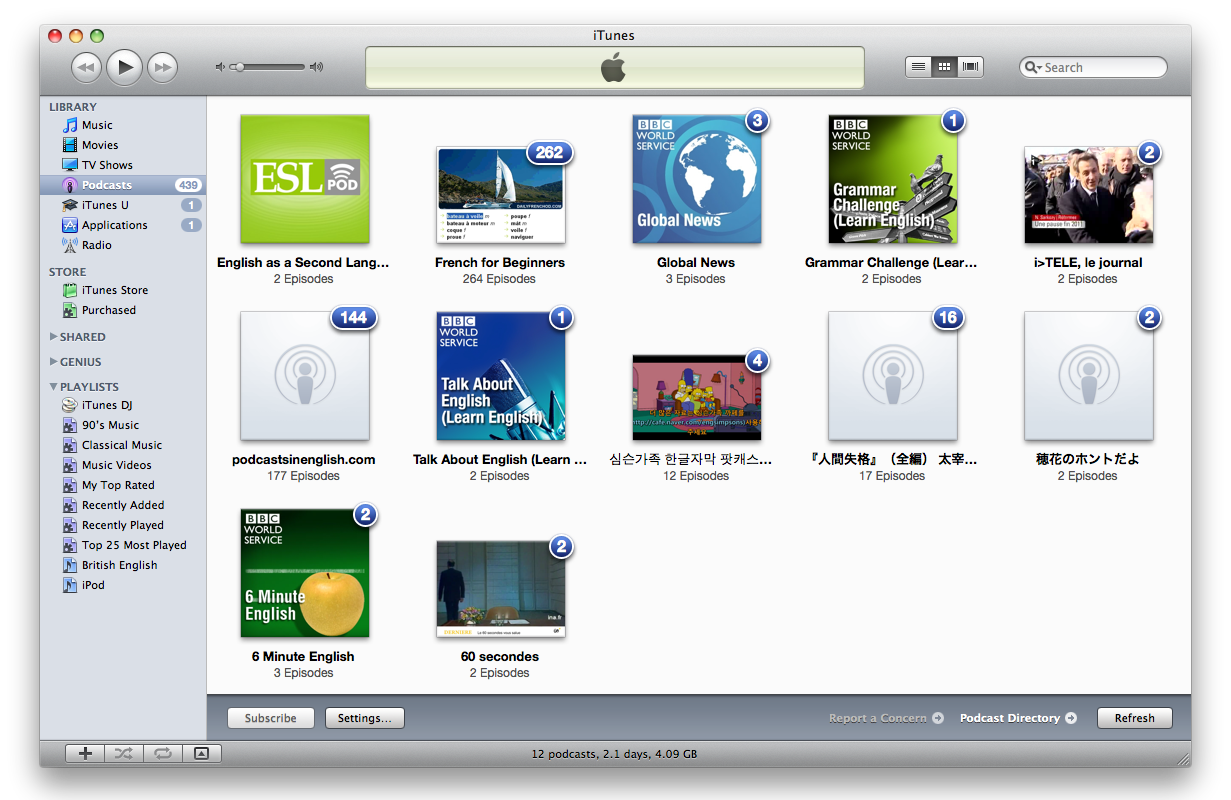Open the TV Shows icon in sidebar
This screenshot has height=800, width=1231.
[70, 165]
